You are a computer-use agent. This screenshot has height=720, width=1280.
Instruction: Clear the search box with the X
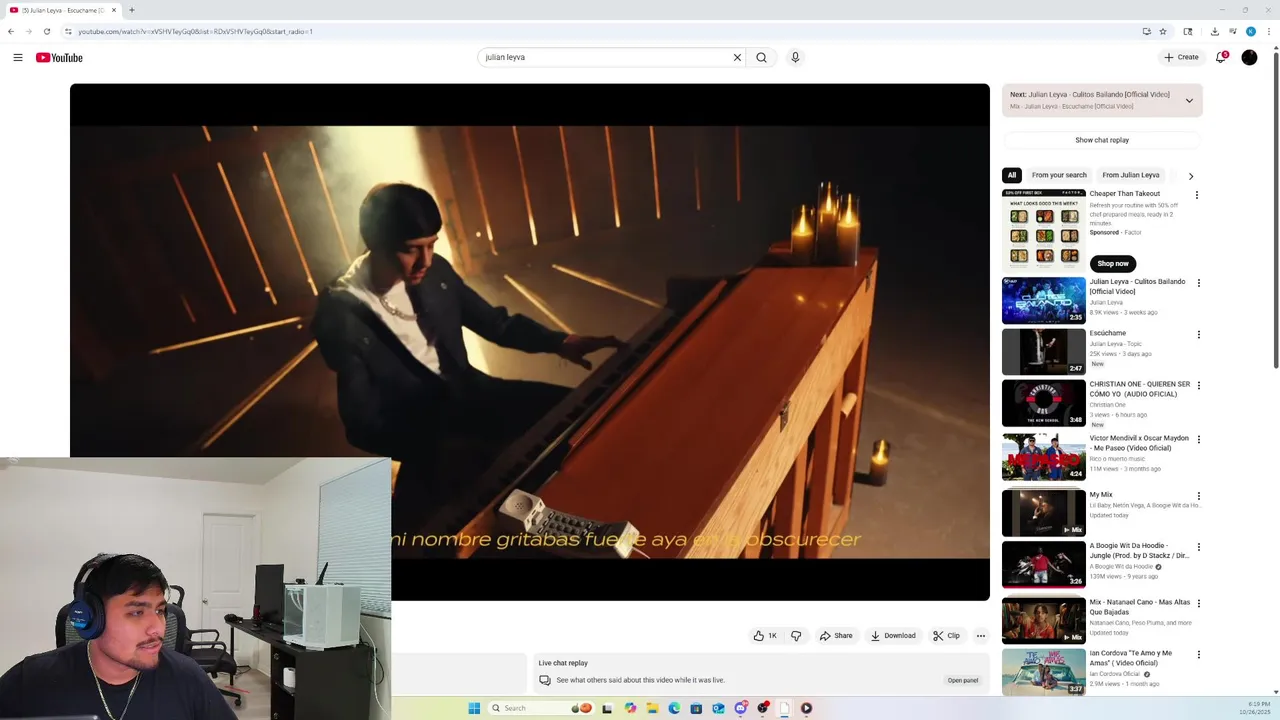tap(737, 57)
